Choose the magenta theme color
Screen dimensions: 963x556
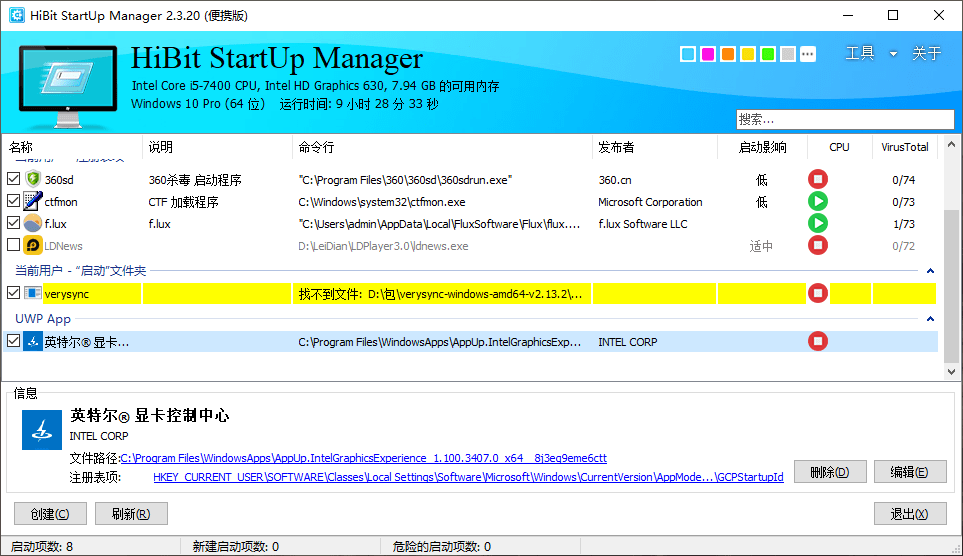click(708, 55)
